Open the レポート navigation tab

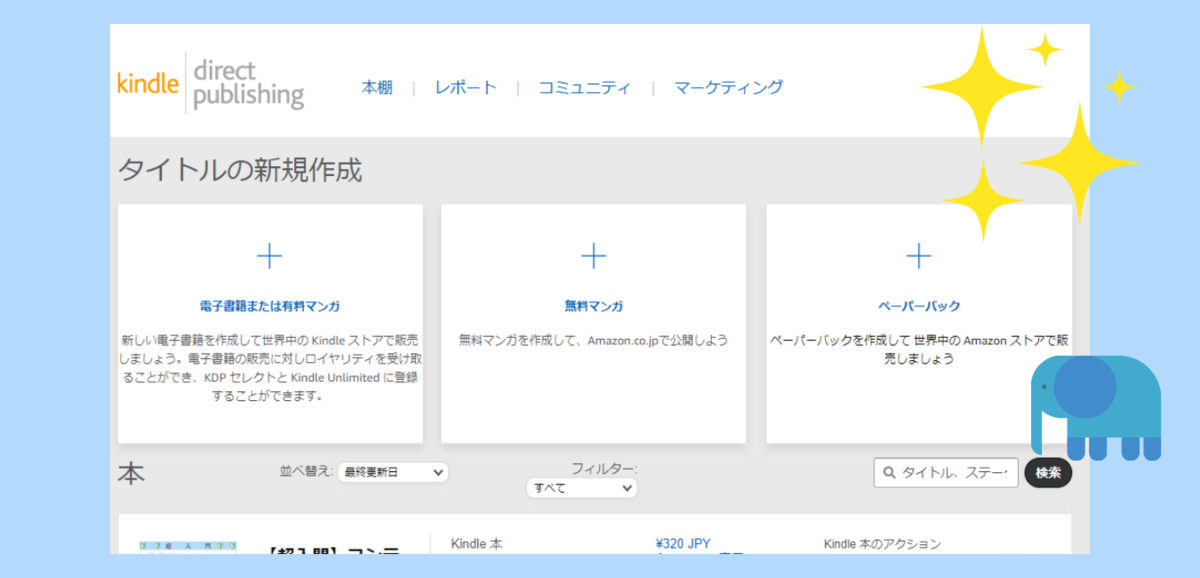coord(465,87)
